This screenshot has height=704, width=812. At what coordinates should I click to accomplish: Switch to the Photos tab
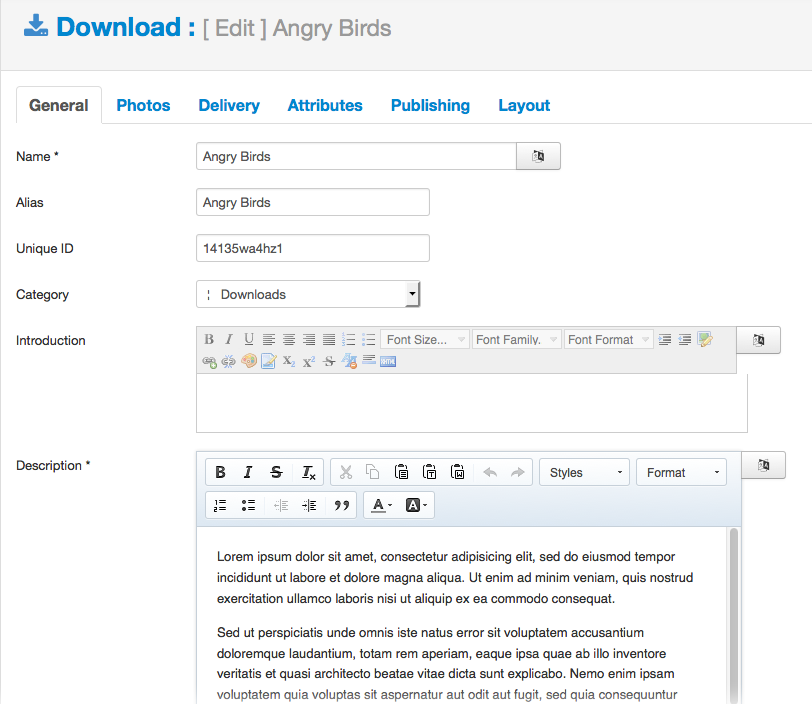143,105
